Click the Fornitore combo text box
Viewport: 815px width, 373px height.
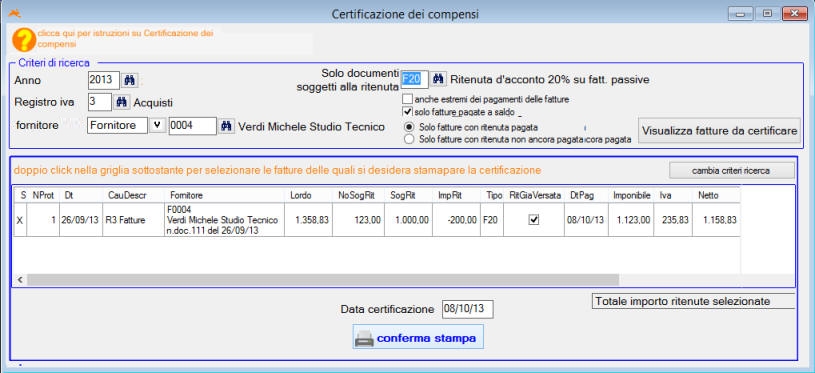[117, 126]
